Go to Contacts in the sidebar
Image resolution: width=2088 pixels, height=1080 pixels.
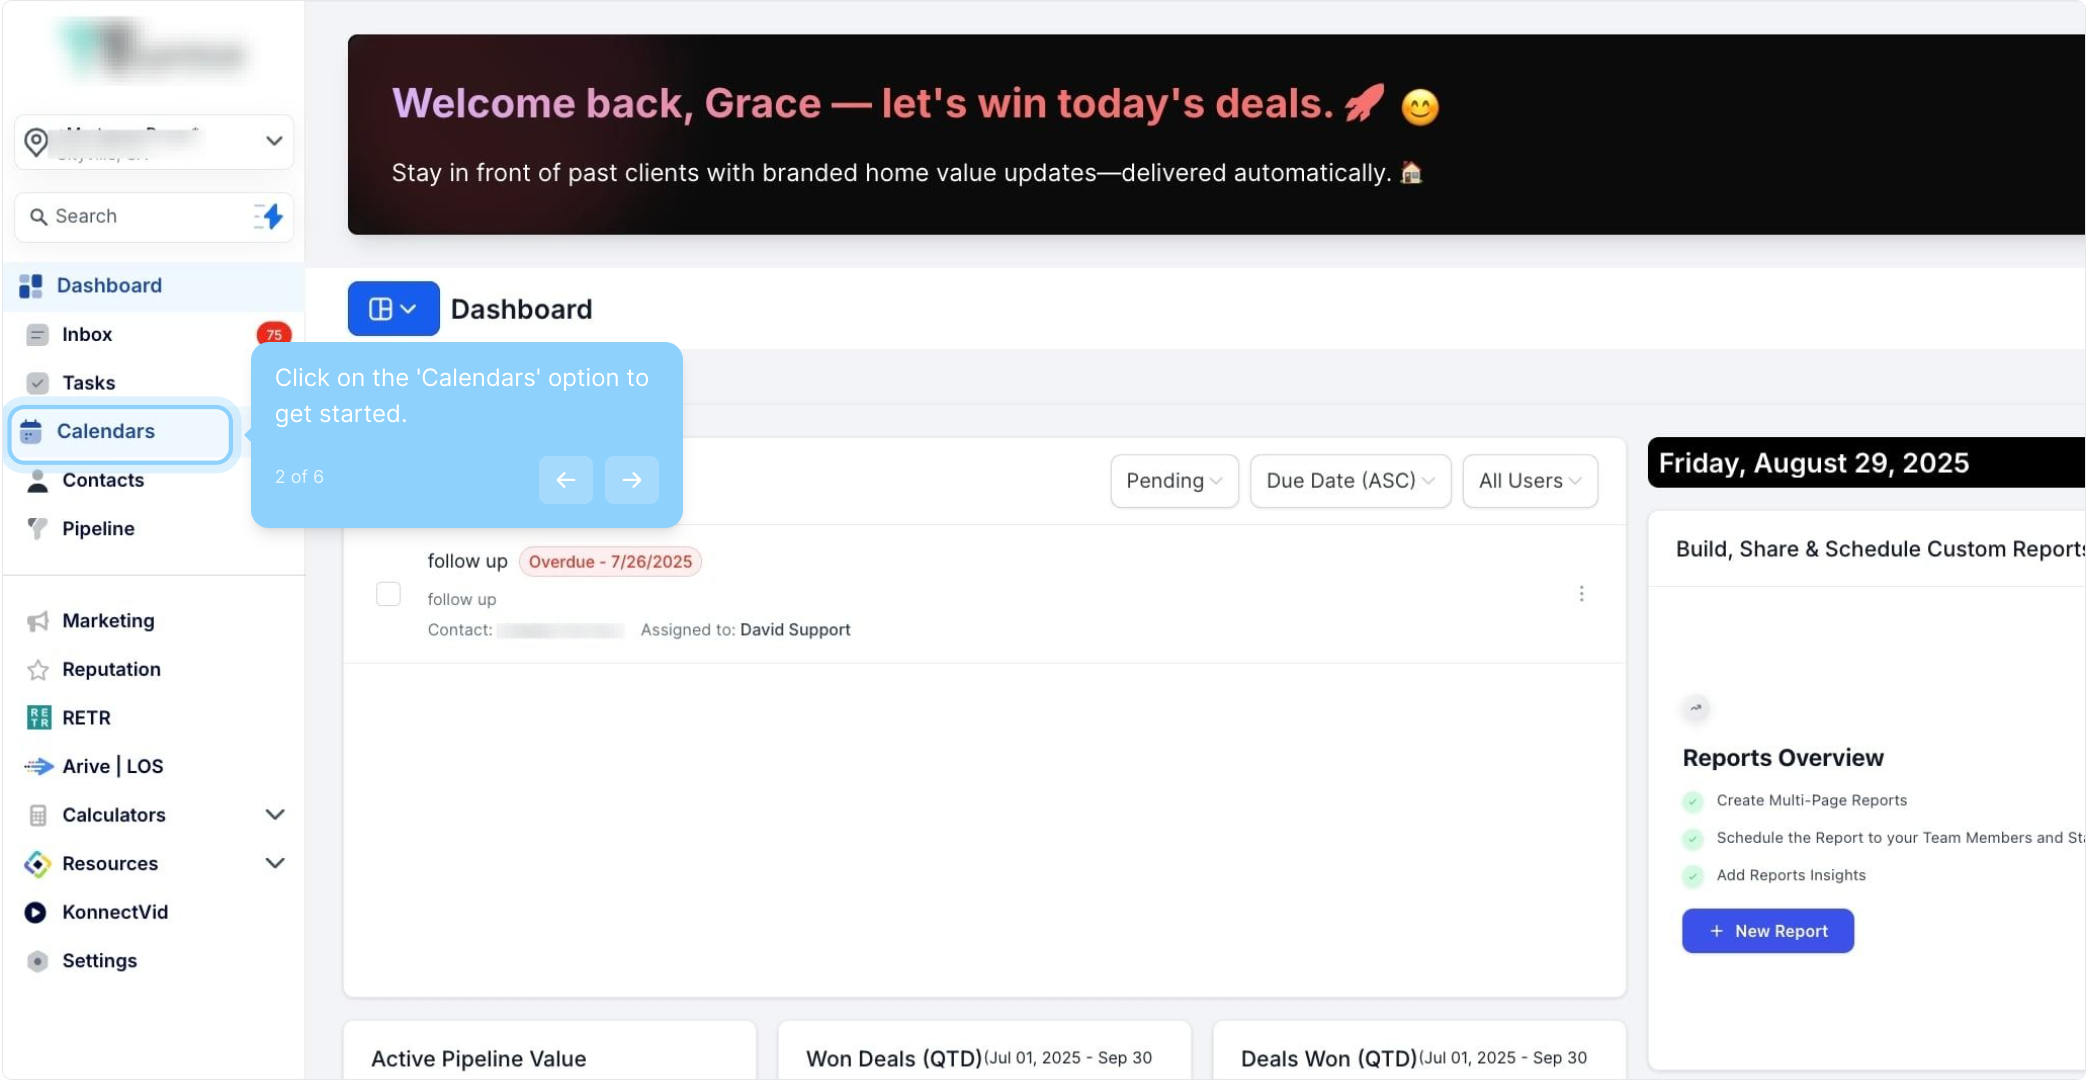click(102, 480)
